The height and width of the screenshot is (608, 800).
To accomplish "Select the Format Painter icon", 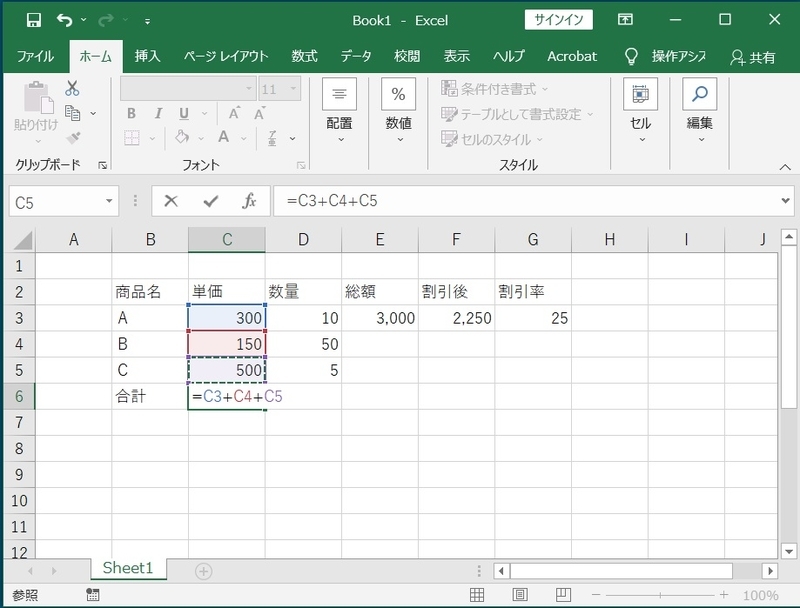I will (72, 137).
